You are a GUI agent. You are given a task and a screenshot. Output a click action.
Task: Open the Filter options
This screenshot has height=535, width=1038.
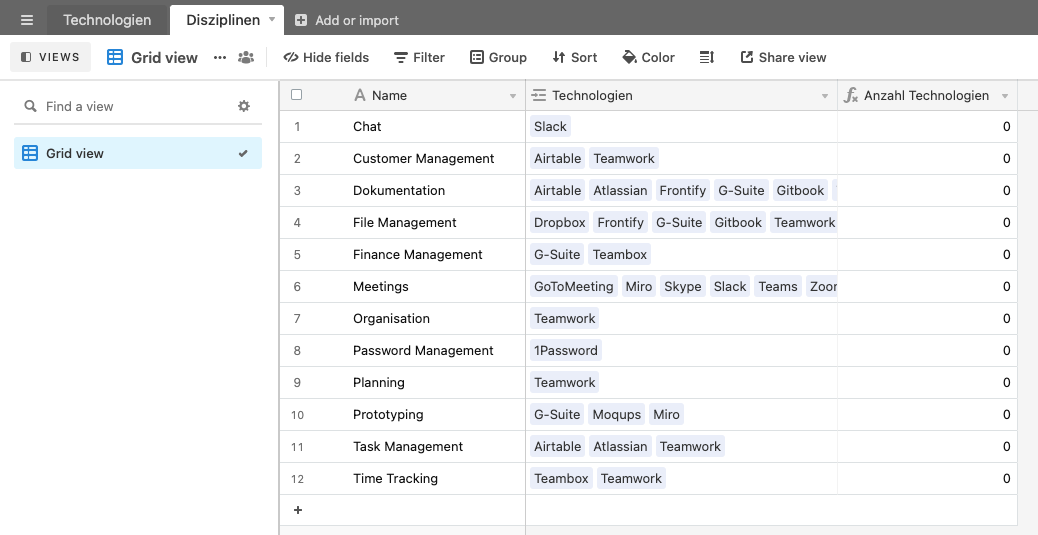419,58
